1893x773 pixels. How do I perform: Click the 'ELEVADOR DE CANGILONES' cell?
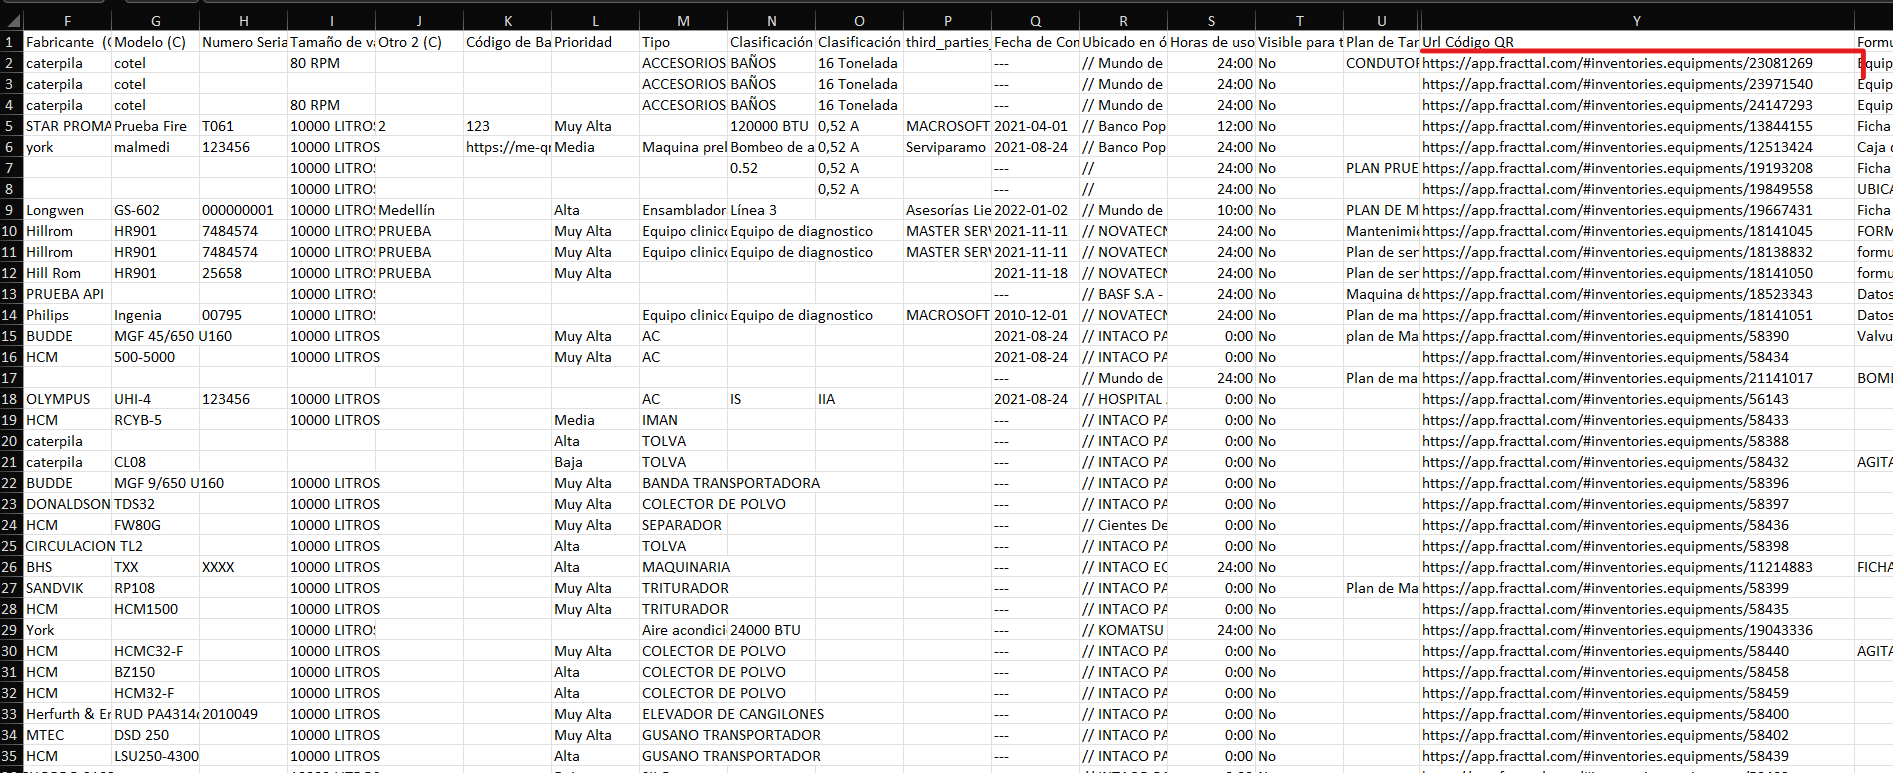732,714
